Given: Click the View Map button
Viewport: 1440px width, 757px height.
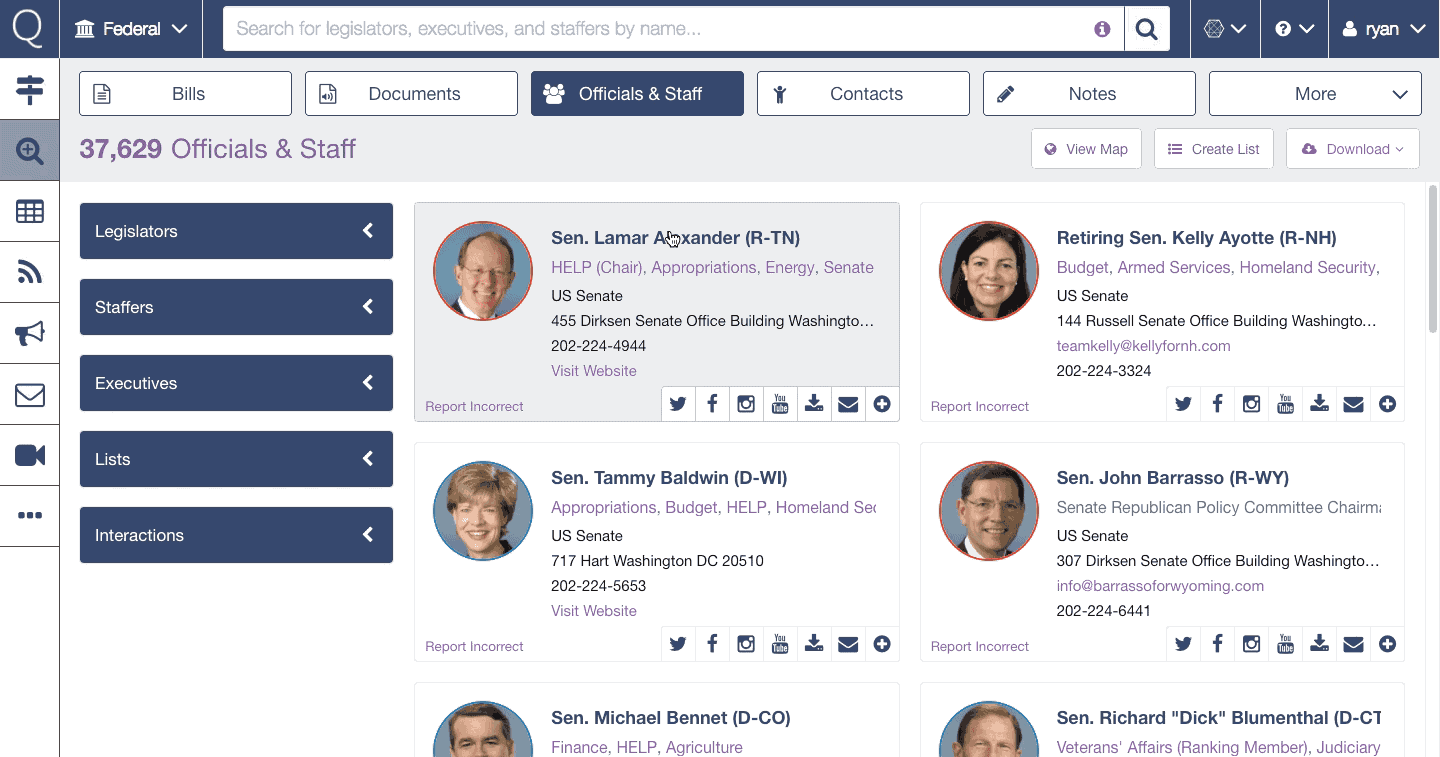Looking at the screenshot, I should click(1086, 149).
